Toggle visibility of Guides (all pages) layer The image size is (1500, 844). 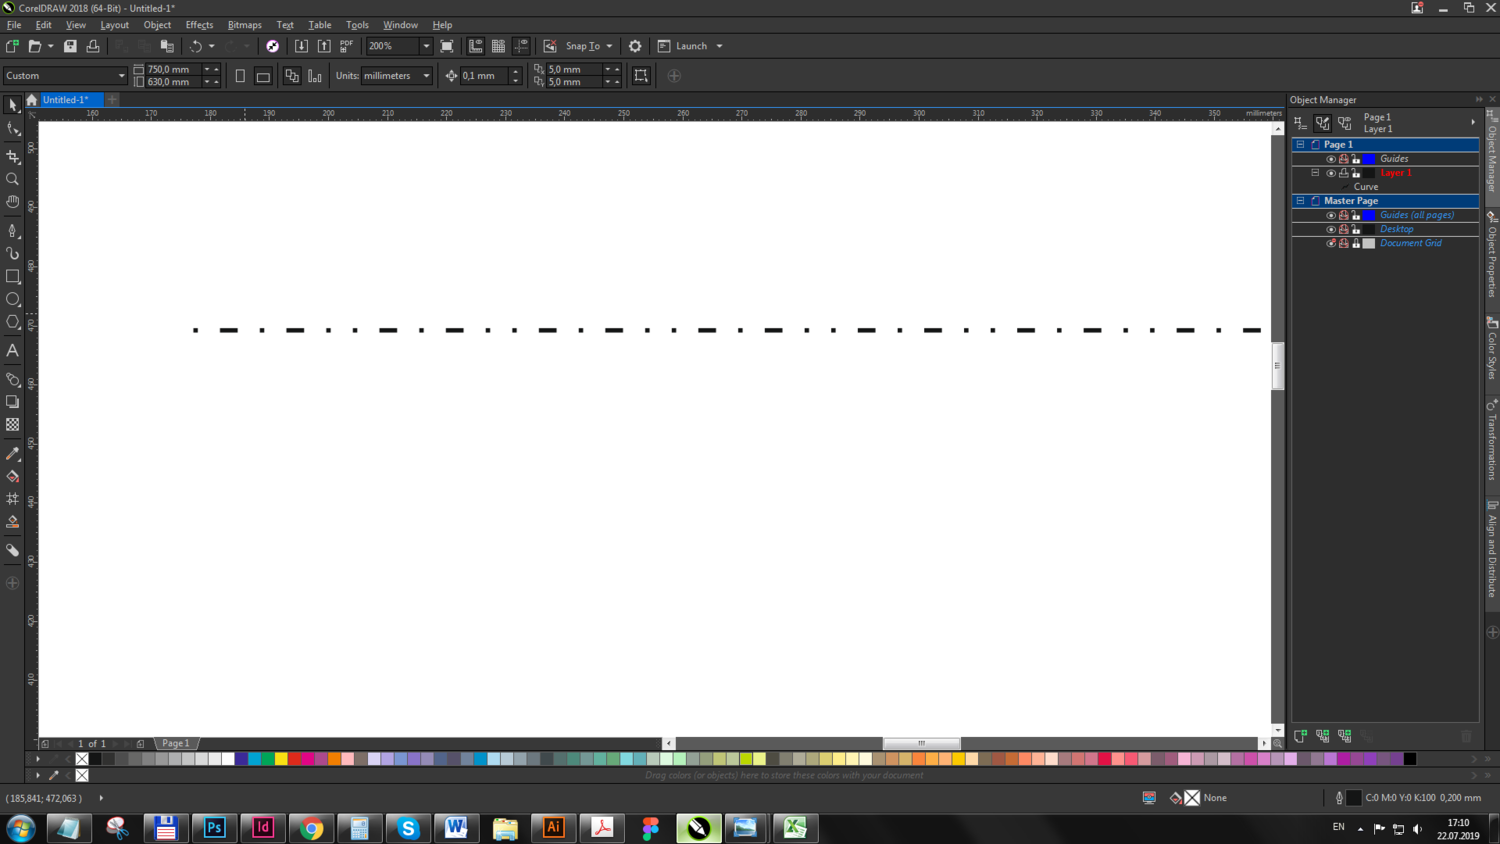click(1331, 215)
